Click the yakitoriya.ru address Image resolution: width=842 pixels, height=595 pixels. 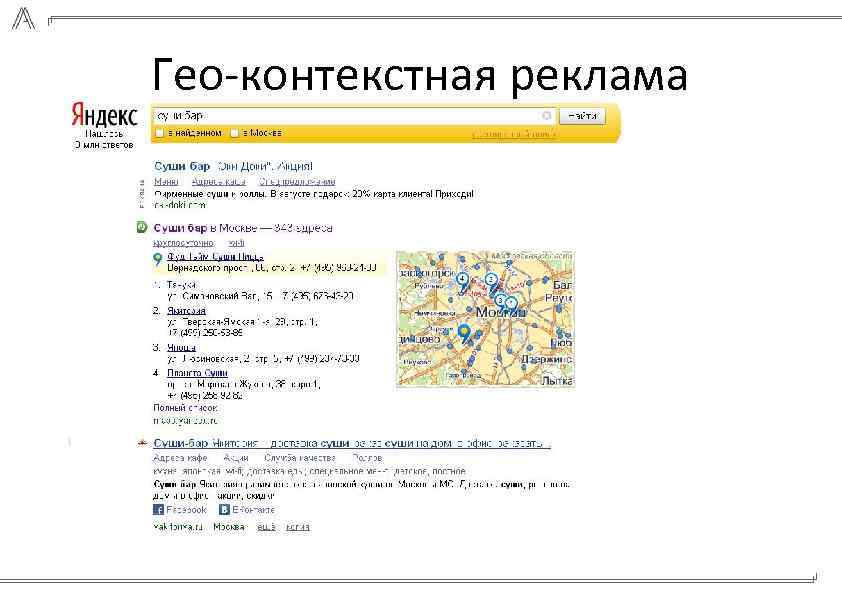pos(178,527)
